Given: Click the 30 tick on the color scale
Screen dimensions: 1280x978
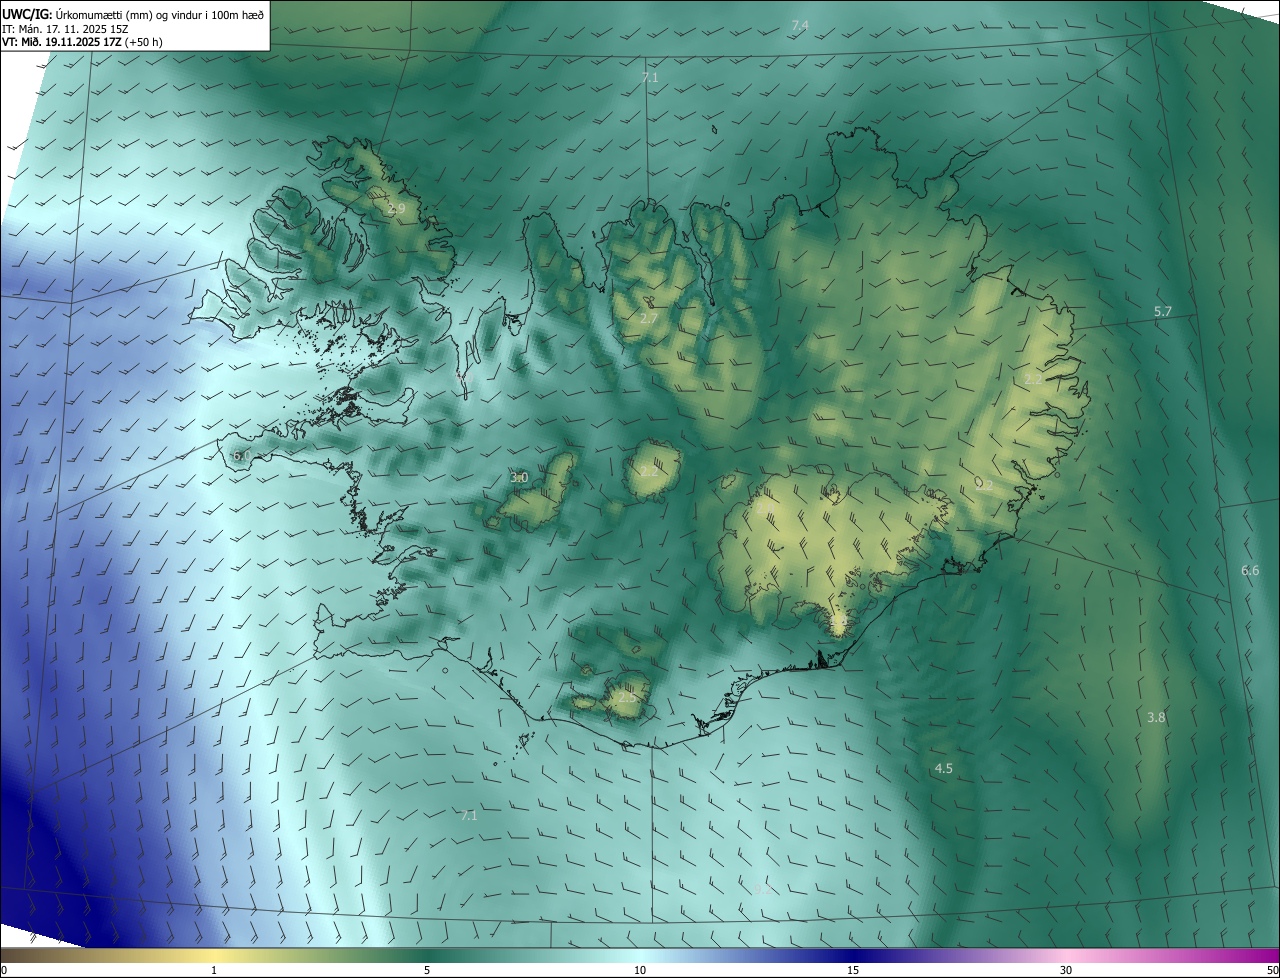Looking at the screenshot, I should pos(1066,970).
